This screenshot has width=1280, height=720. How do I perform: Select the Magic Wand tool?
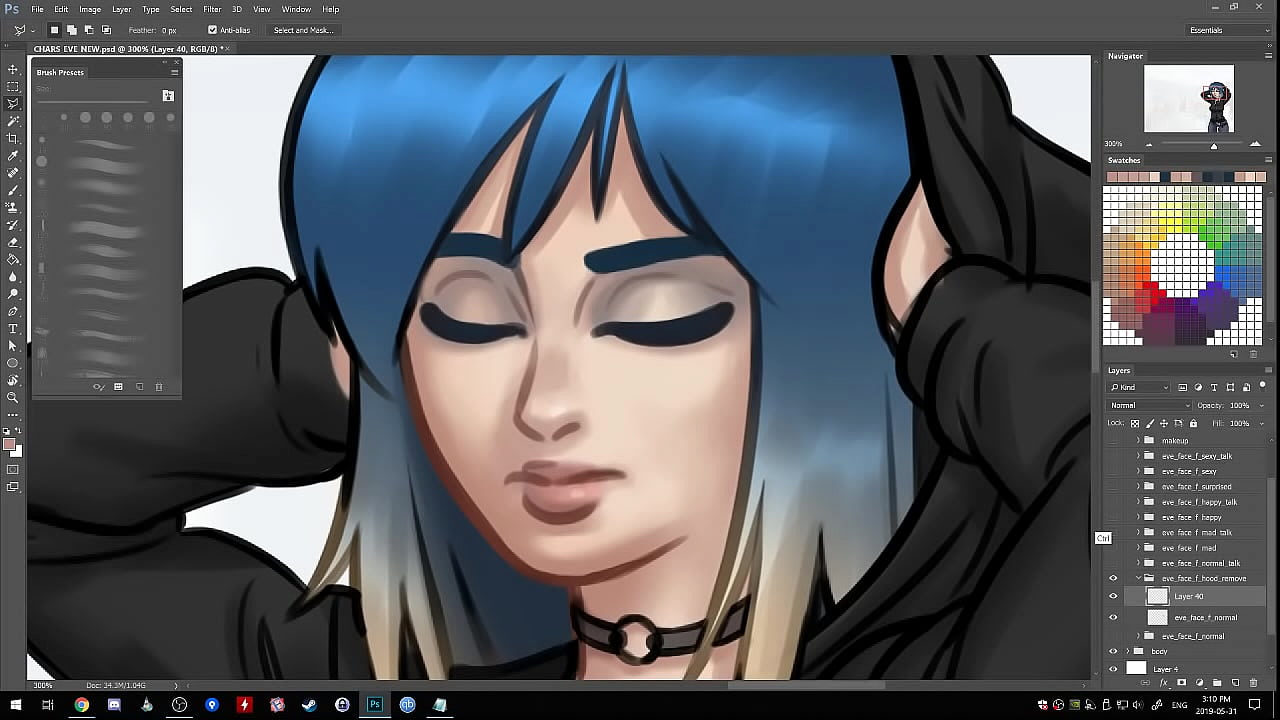[x=13, y=121]
